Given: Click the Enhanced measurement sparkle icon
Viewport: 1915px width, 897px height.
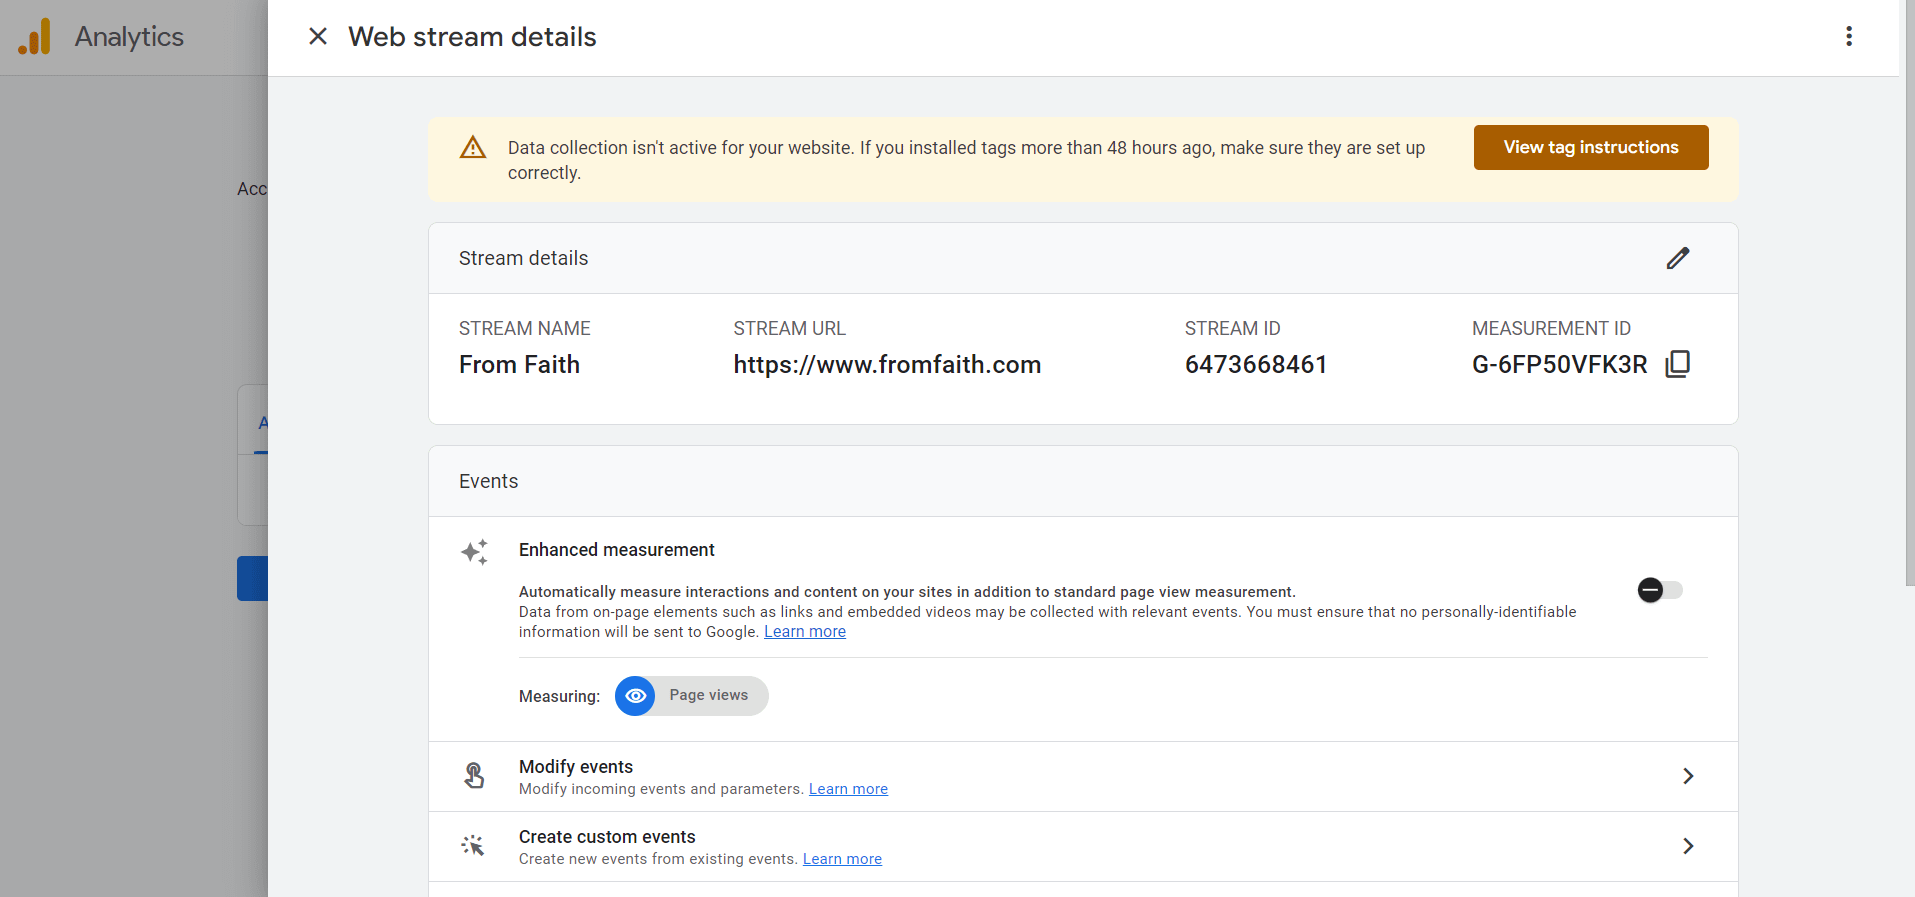Looking at the screenshot, I should click(474, 552).
